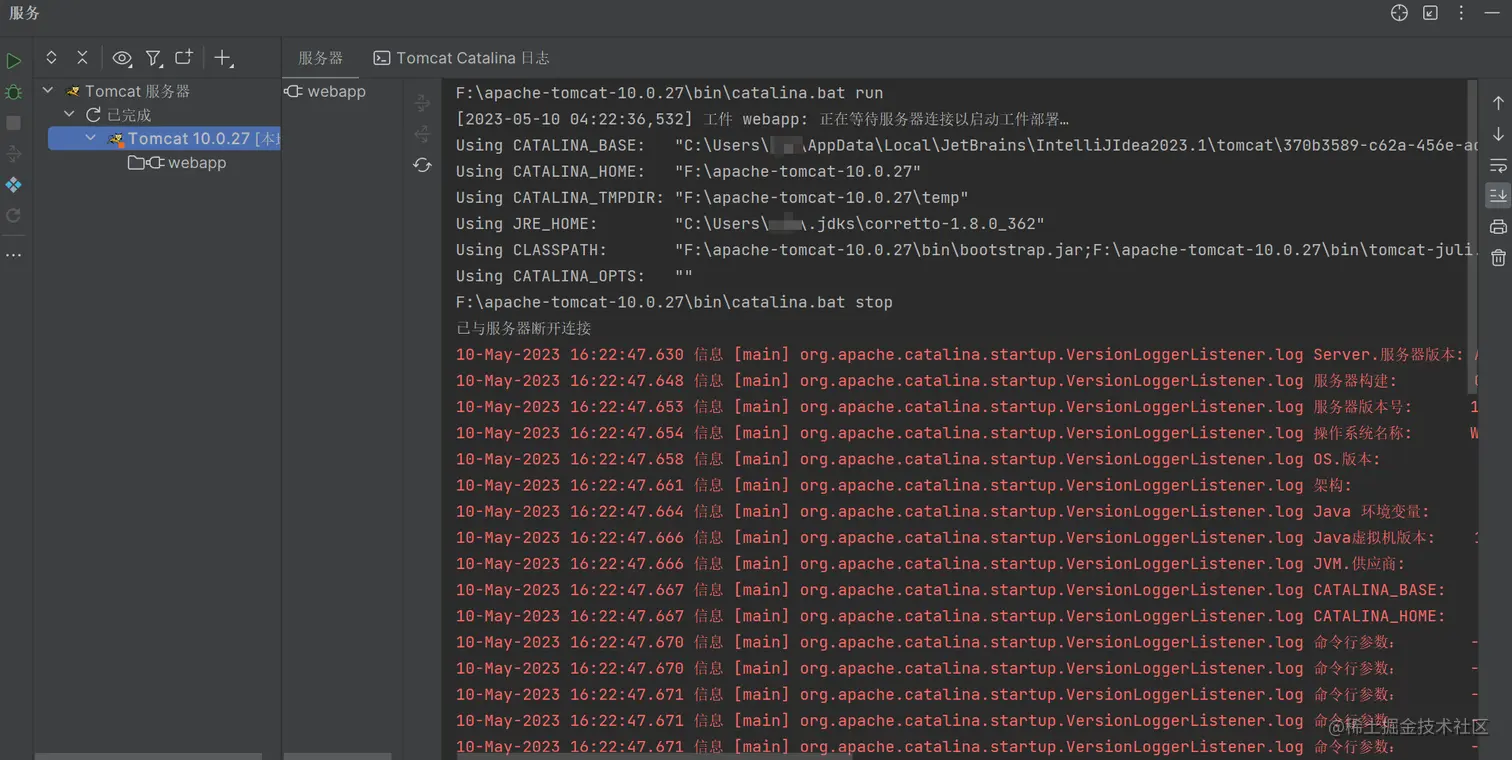Open the Tomcat Catalina 日志 tab
This screenshot has height=760, width=1512.
[462, 58]
